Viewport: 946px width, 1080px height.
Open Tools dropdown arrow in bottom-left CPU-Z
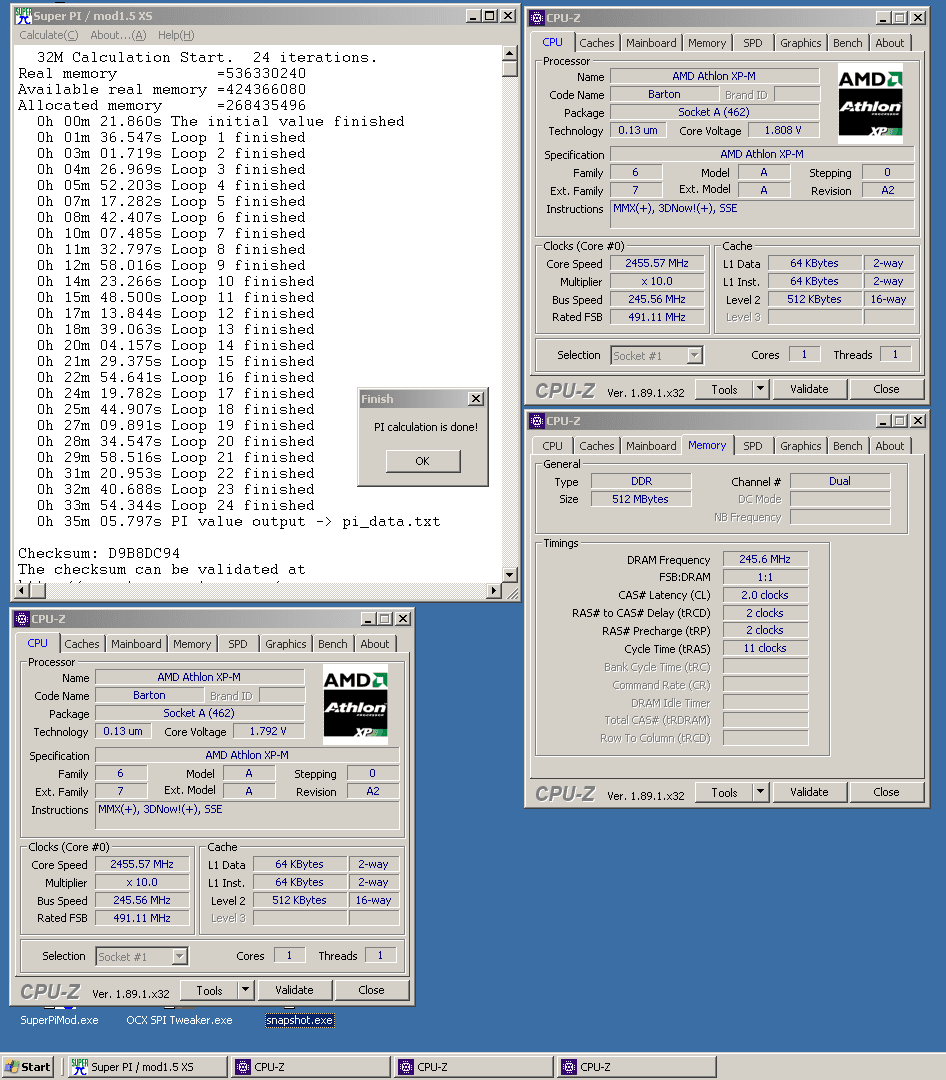(x=245, y=990)
